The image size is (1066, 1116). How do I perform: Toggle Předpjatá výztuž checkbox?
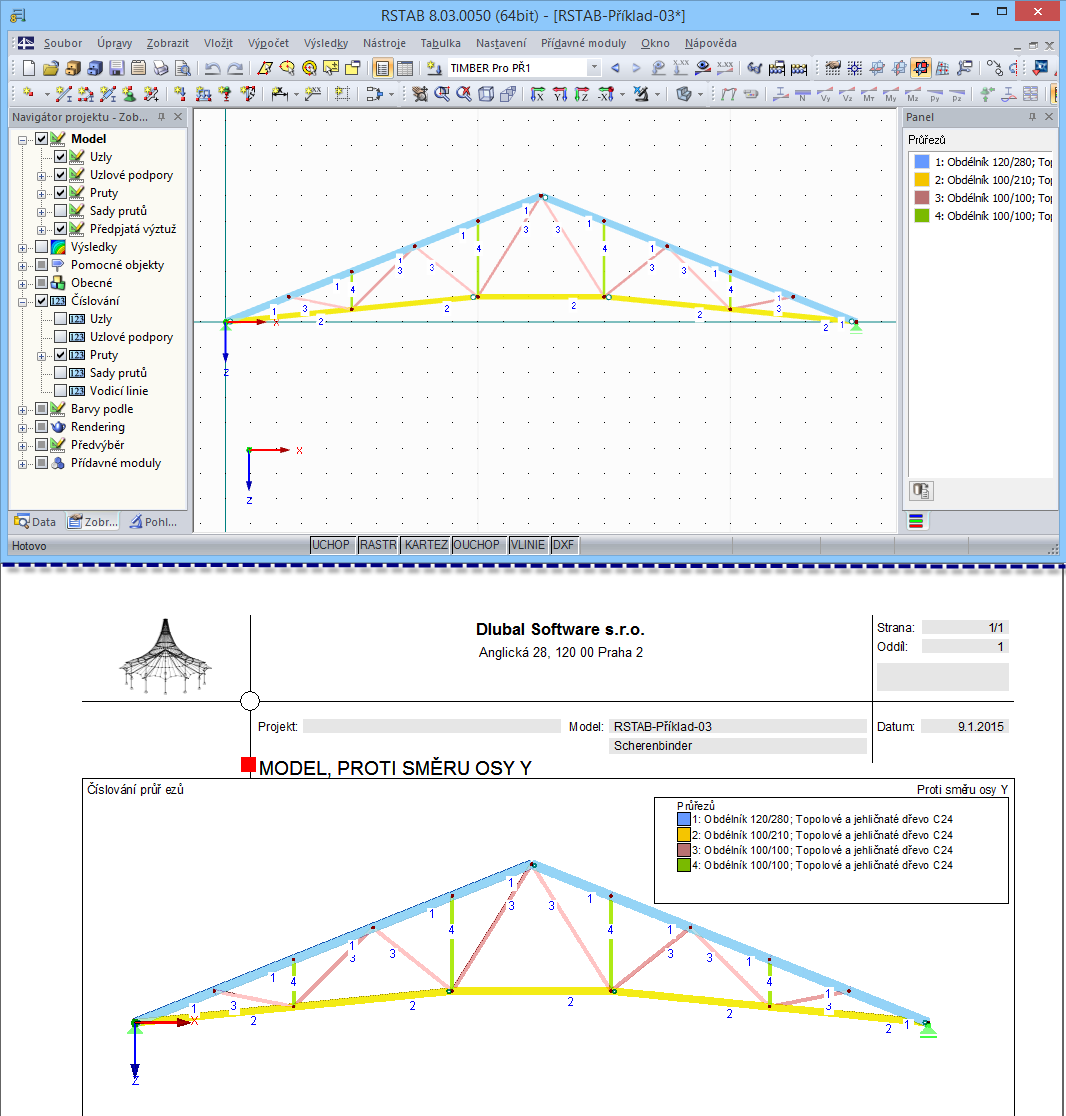click(61, 229)
